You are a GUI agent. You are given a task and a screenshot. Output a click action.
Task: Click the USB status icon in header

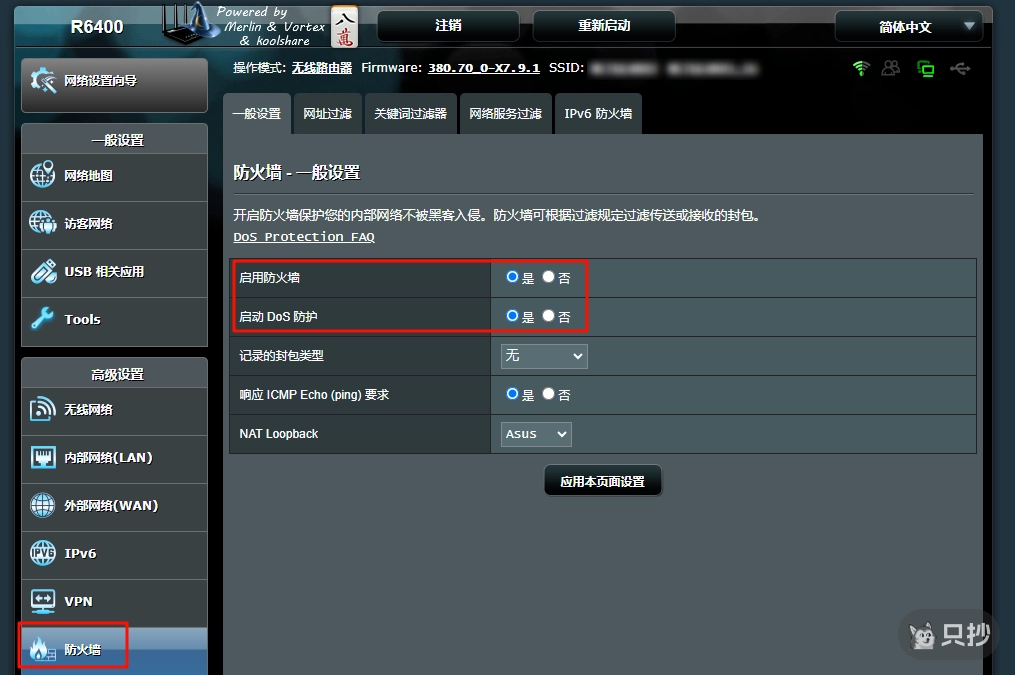(960, 68)
